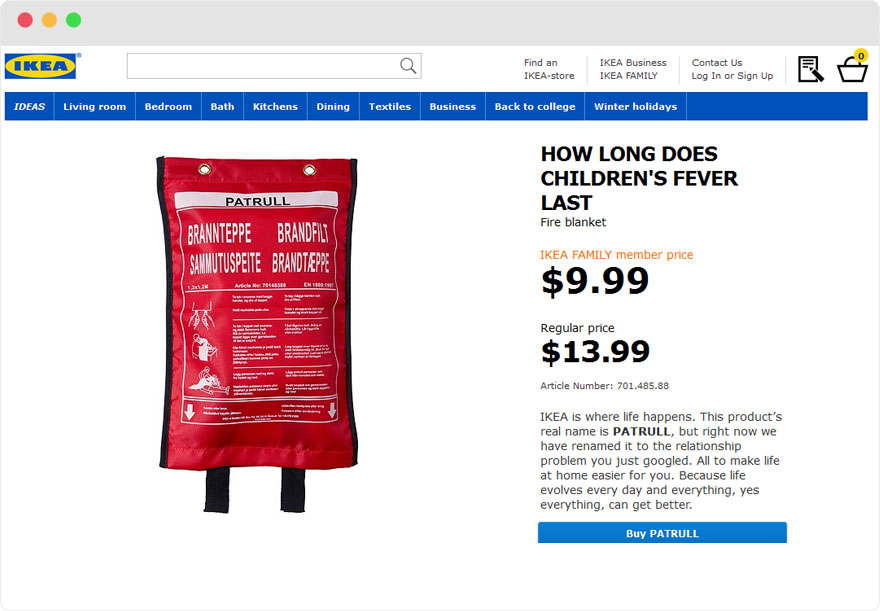Screen dimensions: 880x611
Task: Click the search magnifier icon
Action: (408, 66)
